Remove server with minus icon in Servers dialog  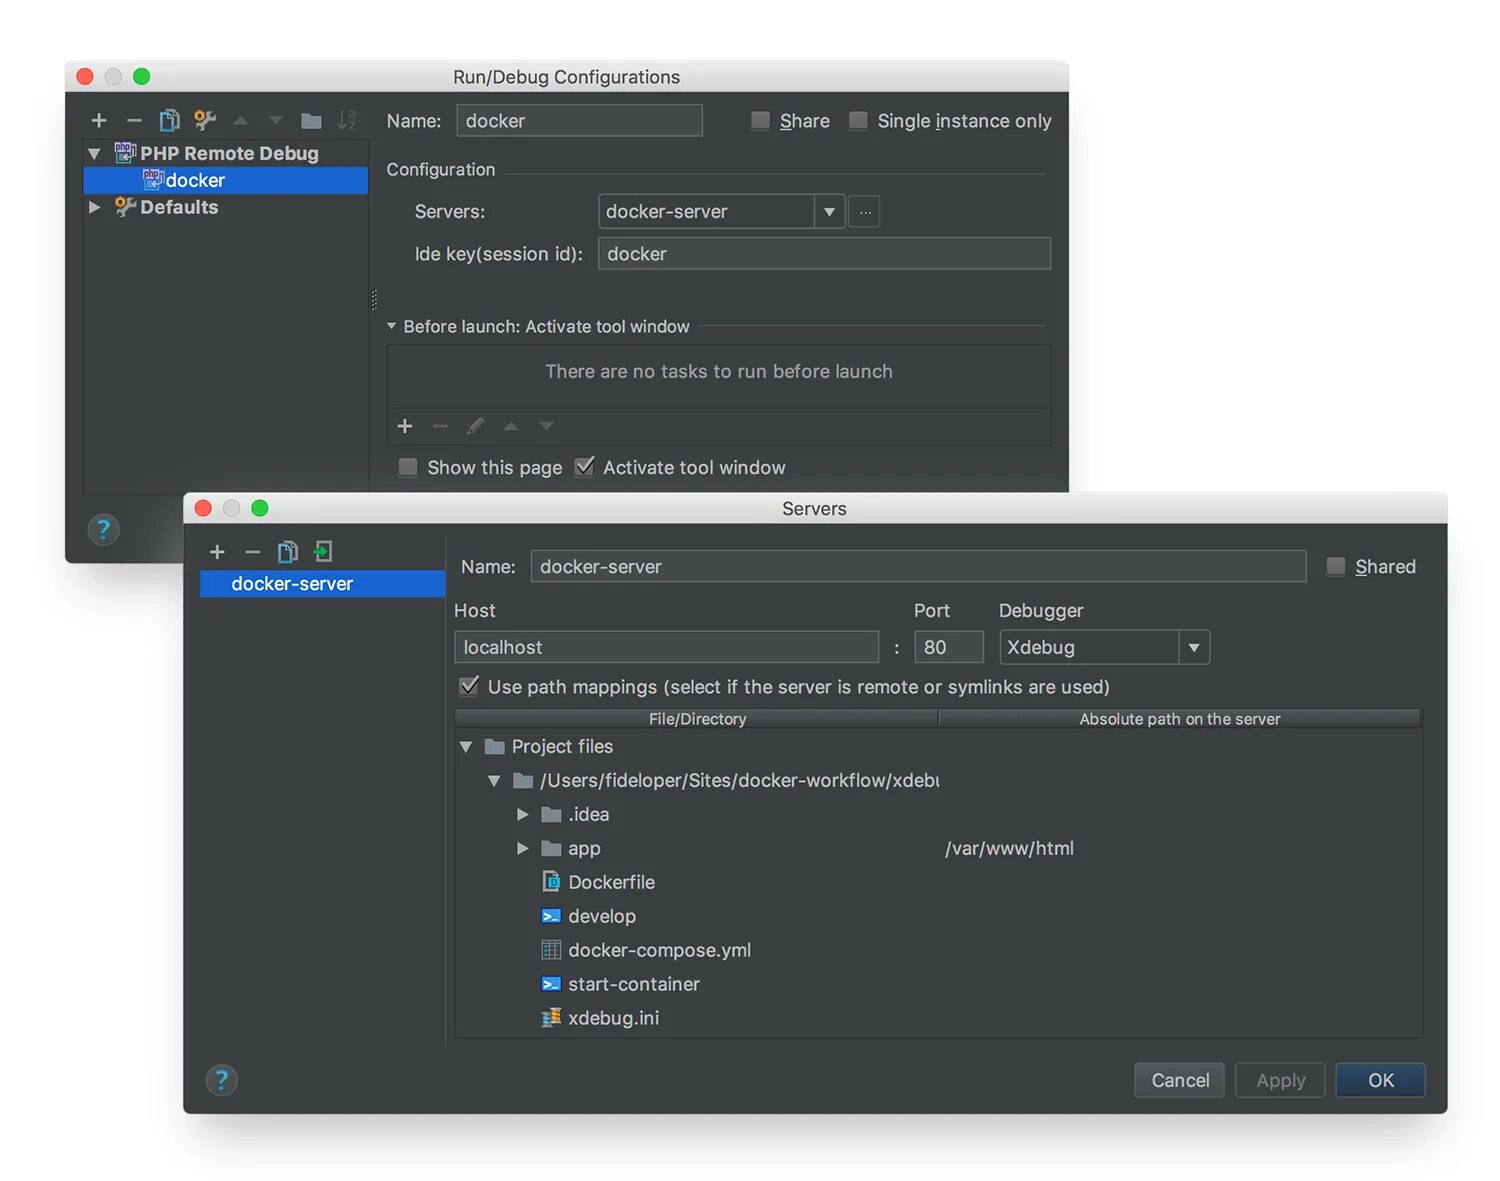tap(252, 552)
